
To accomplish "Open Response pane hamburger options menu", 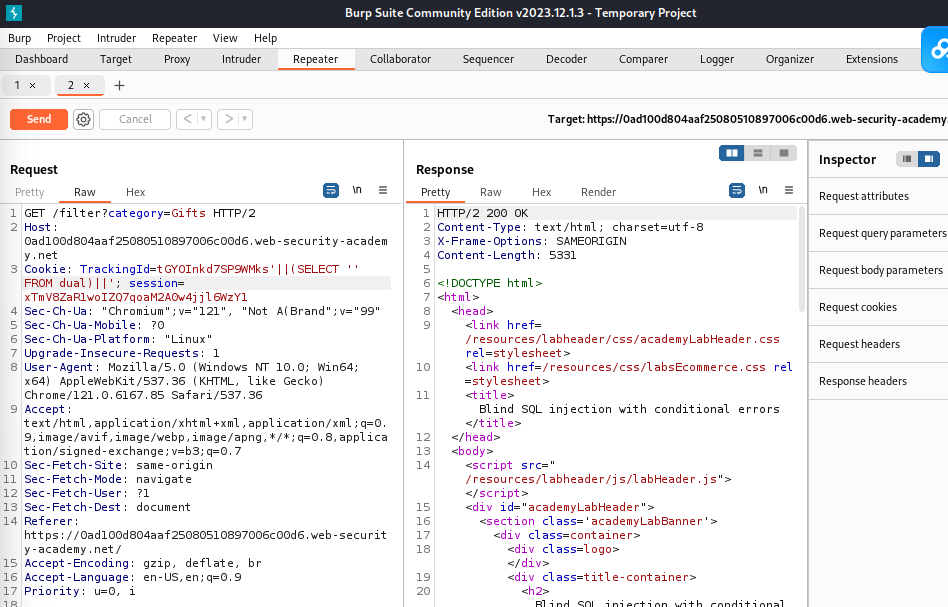I will tap(789, 190).
